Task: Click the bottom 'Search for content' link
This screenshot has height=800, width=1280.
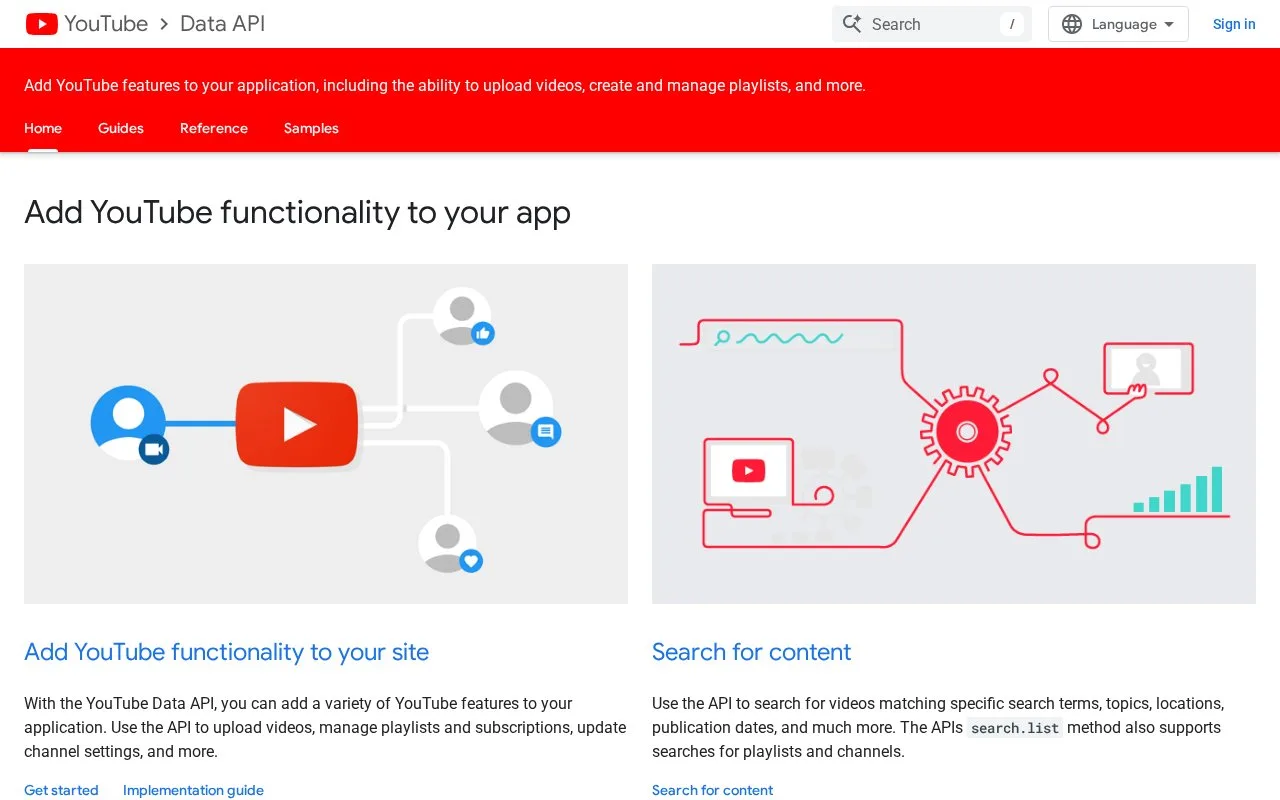Action: 712,790
